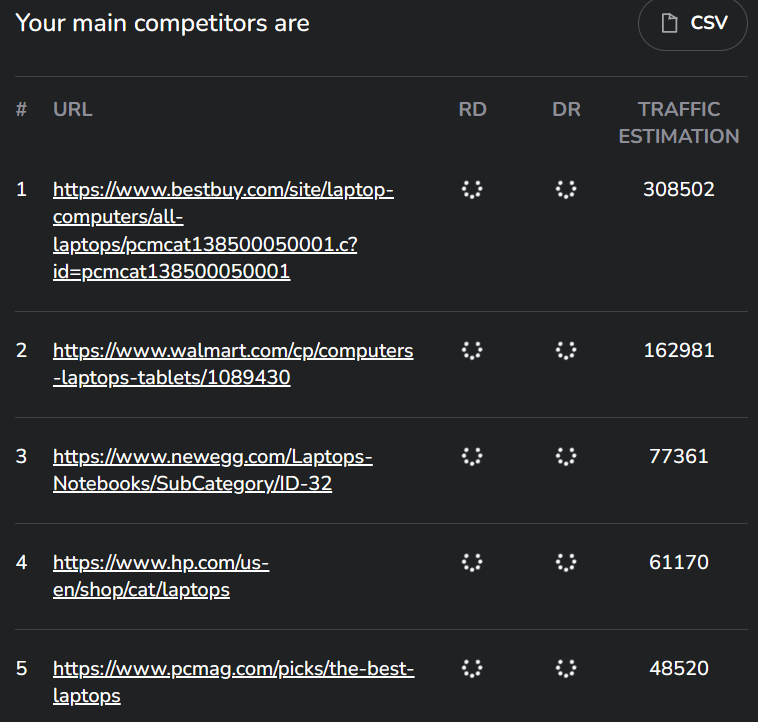Open the bestbuy.com all-laptops competitor link
The height and width of the screenshot is (722, 758).
point(223,231)
